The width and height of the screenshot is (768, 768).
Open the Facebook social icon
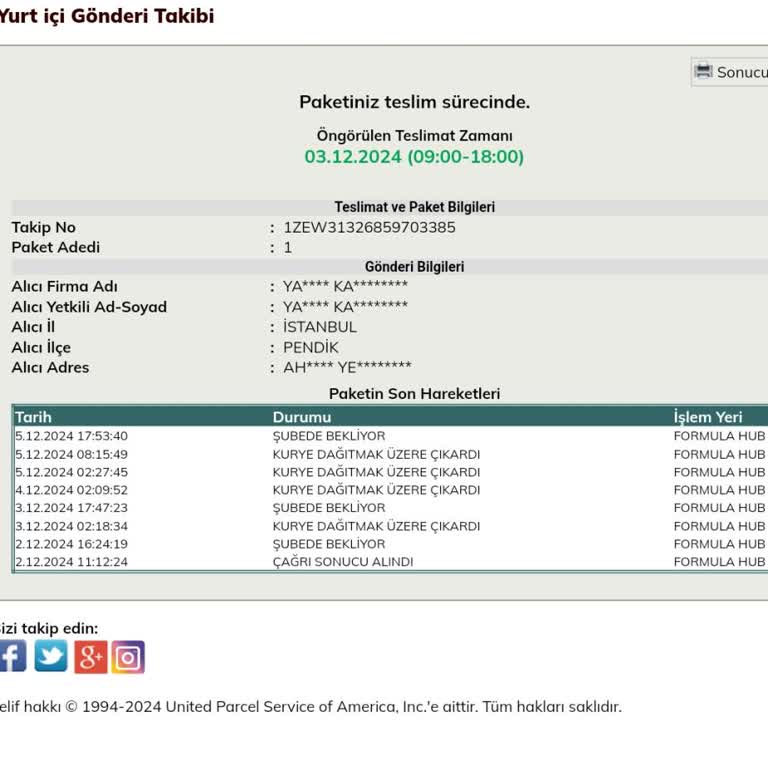(13, 656)
